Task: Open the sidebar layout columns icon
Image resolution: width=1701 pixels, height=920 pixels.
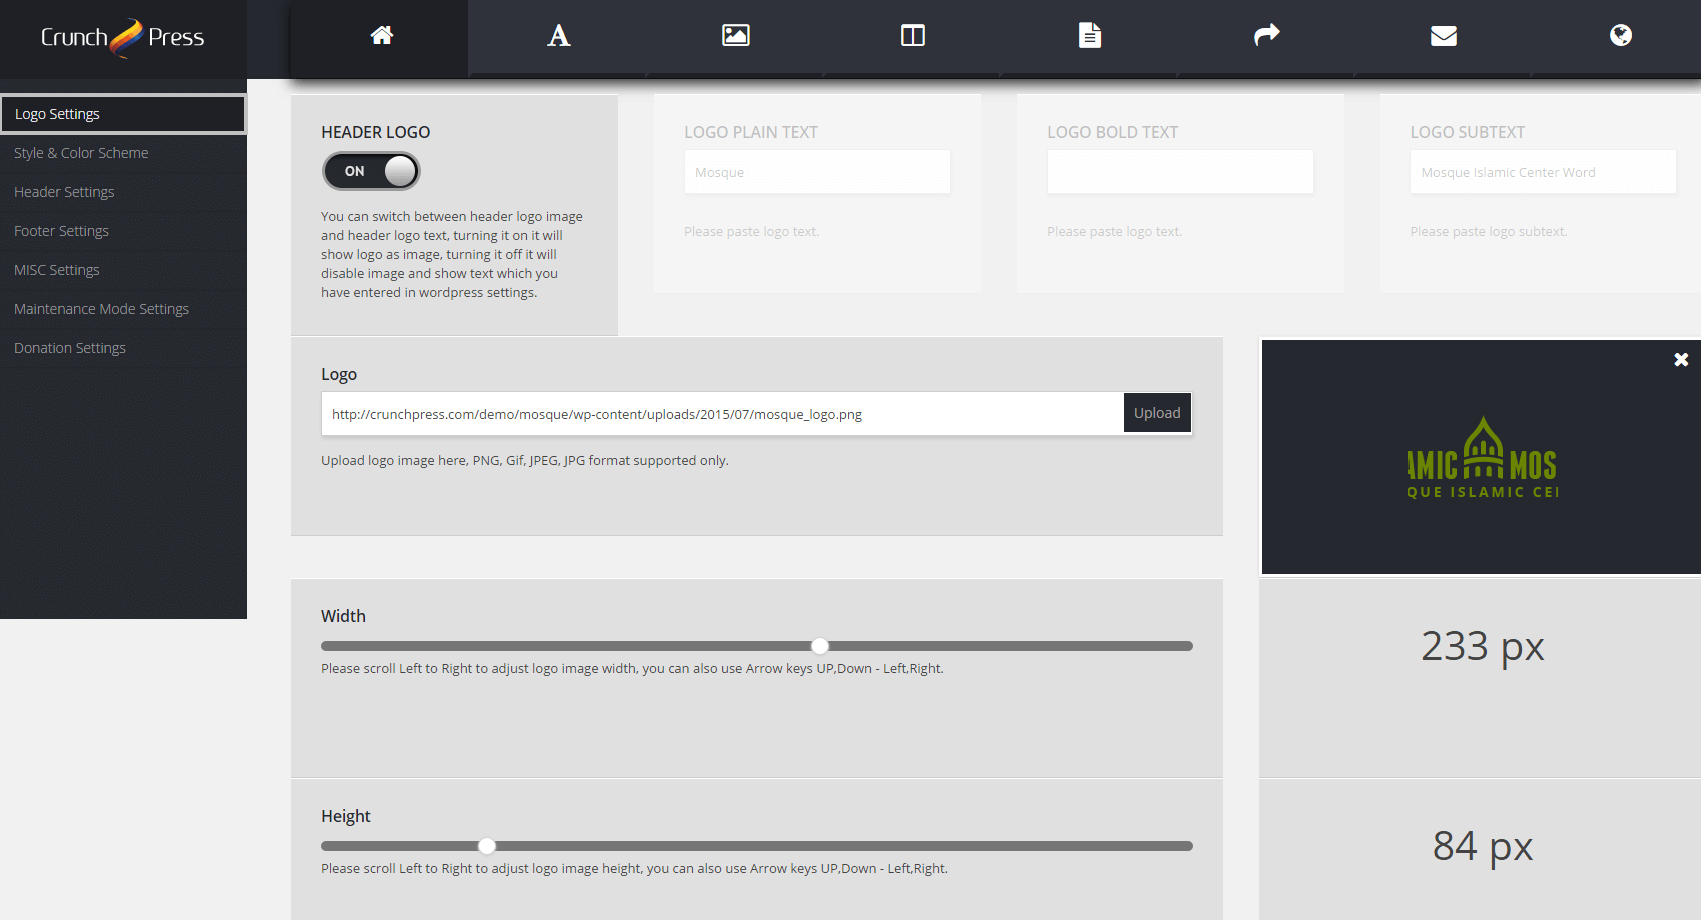Action: [x=912, y=36]
